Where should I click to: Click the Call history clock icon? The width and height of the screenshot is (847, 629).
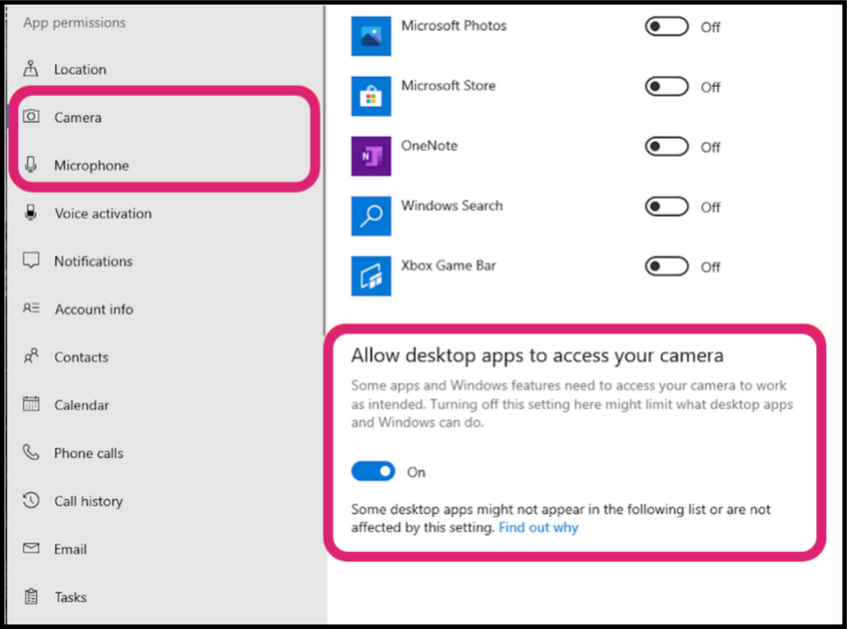pyautogui.click(x=31, y=500)
